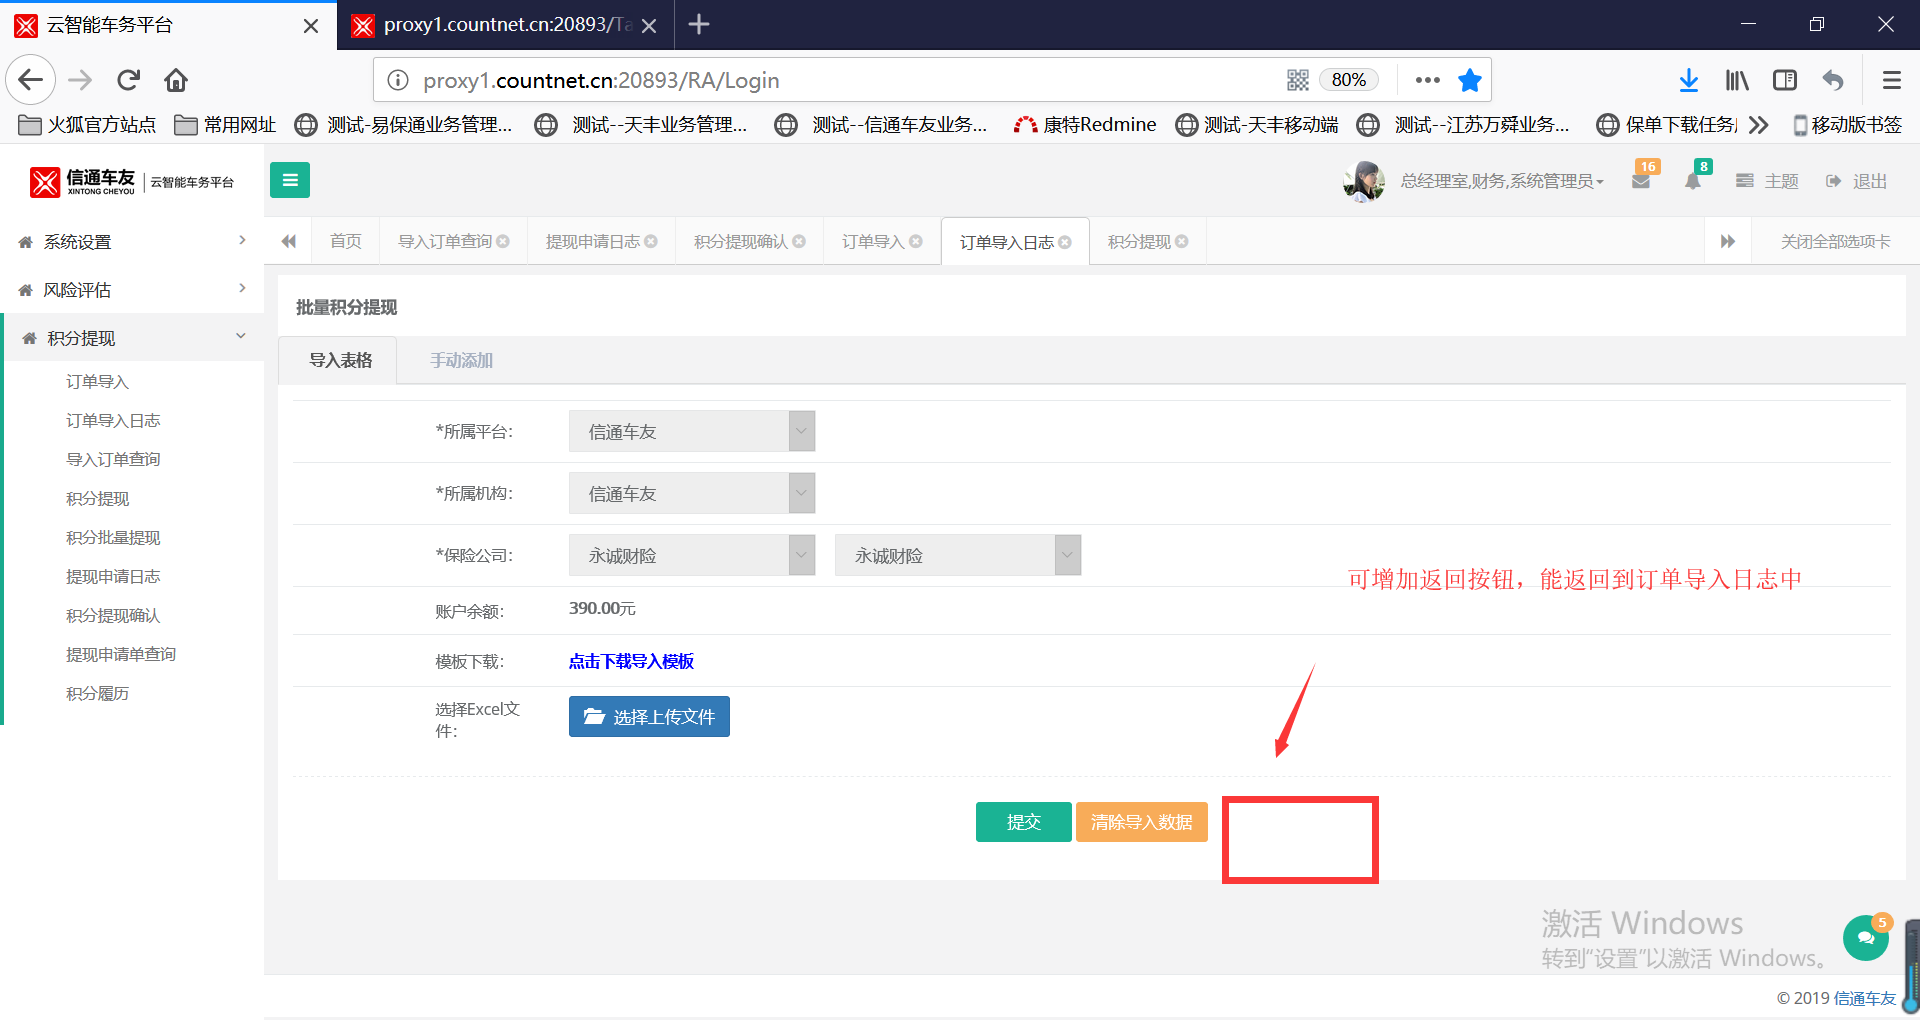
Task: Reload the page with the refresh icon
Action: coord(128,80)
